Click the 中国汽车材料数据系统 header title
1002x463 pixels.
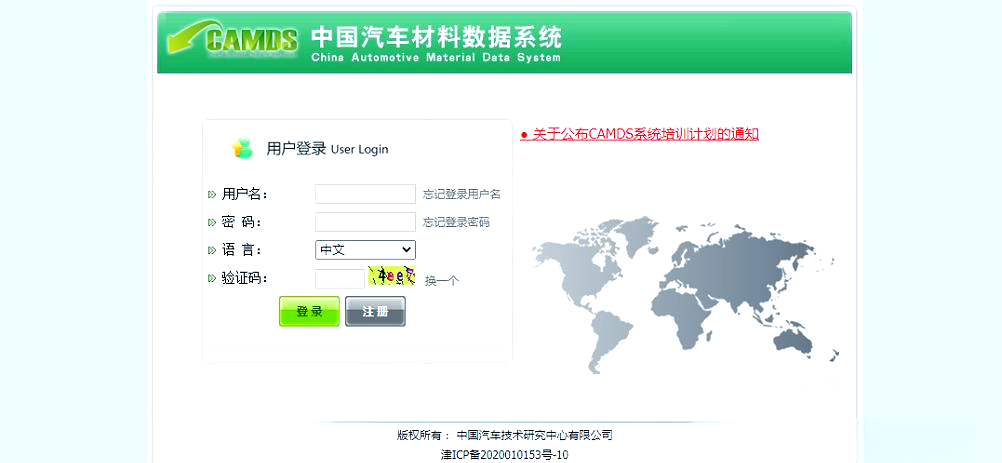pyautogui.click(x=436, y=38)
